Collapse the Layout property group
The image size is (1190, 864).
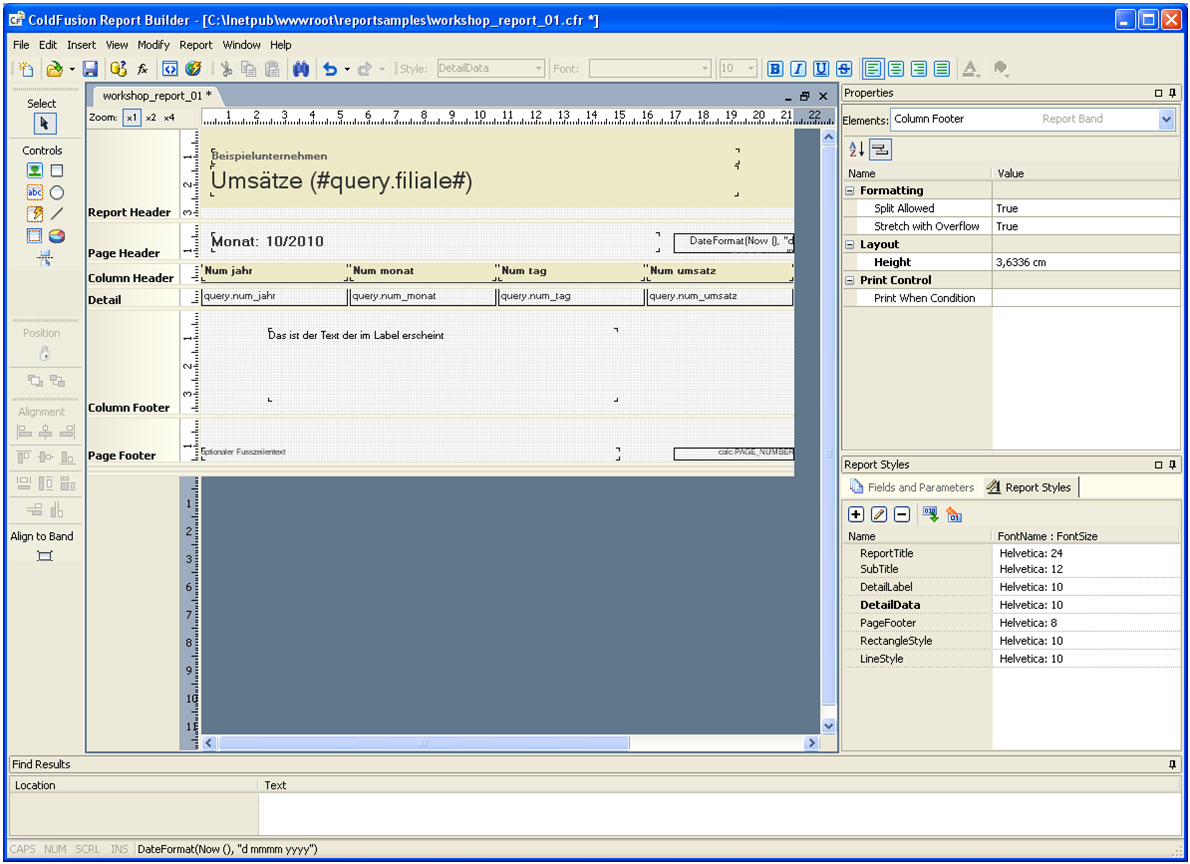tap(850, 244)
